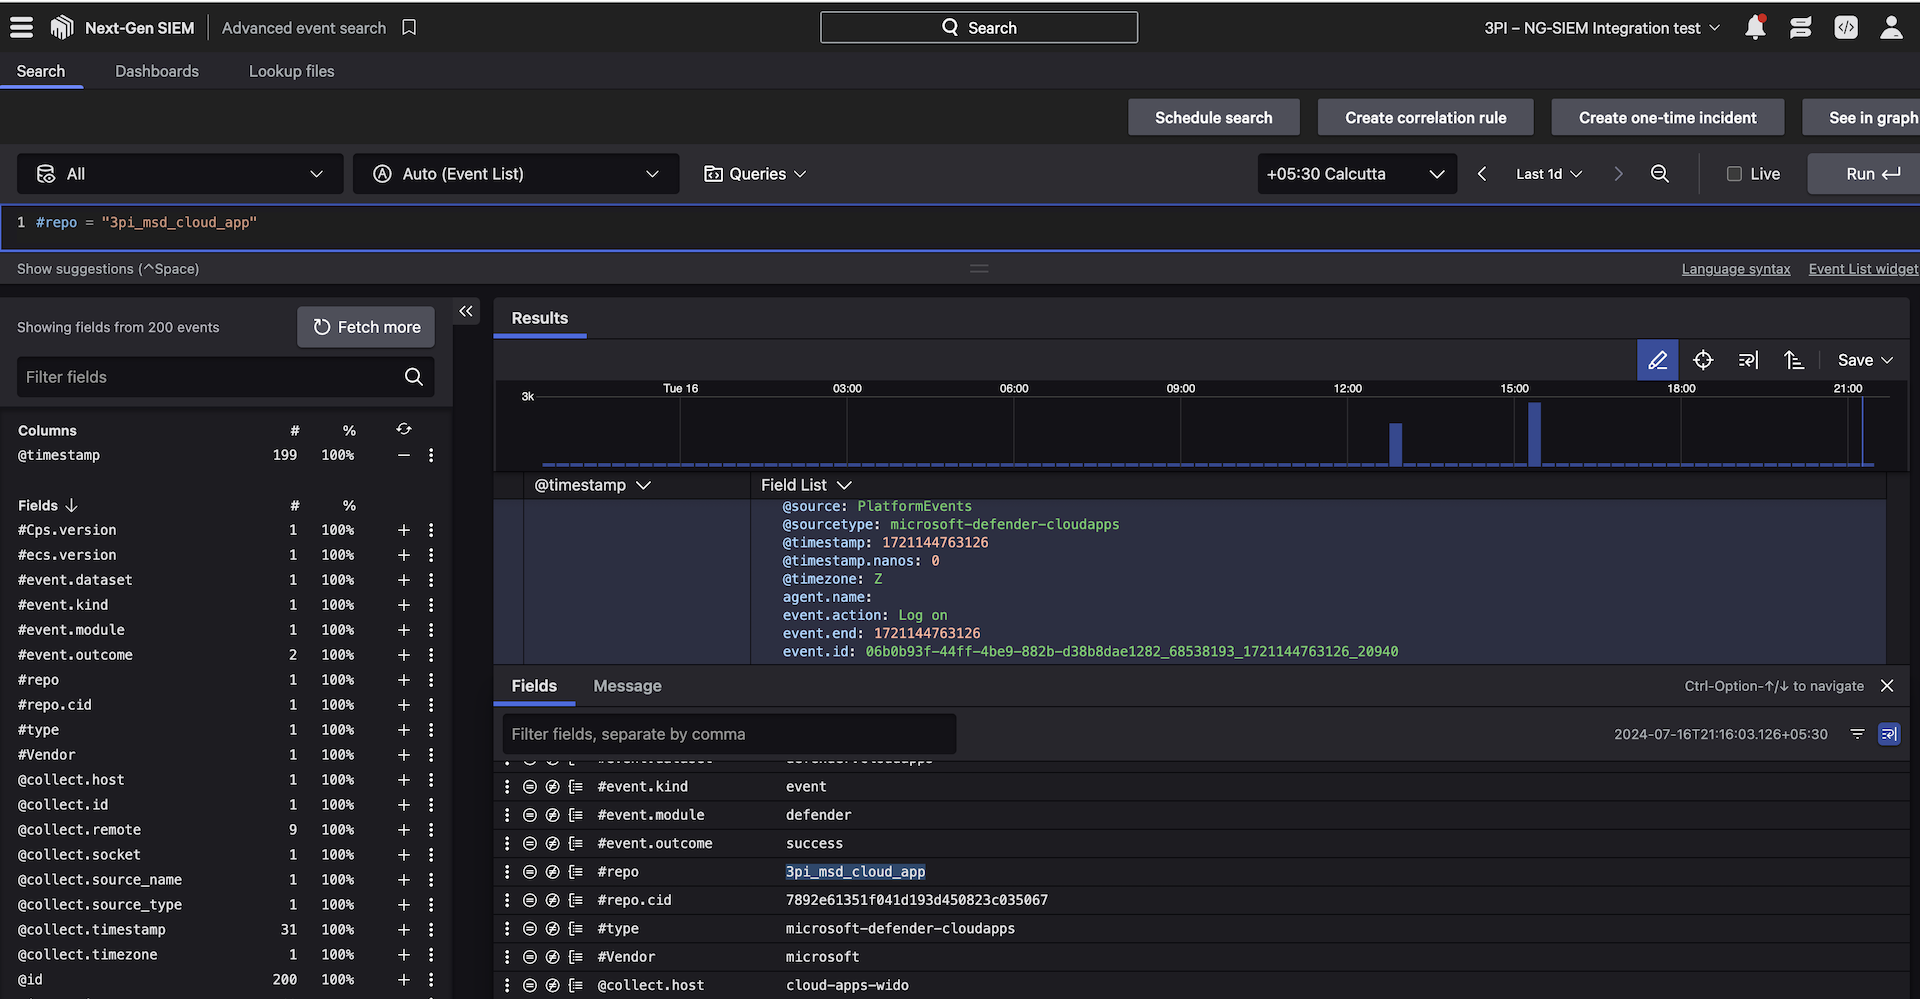Open the Queries dropdown menu

(x=755, y=174)
